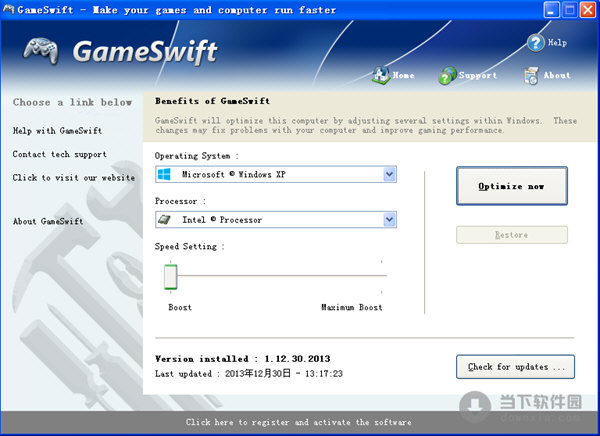Click the Last updated date text
The width and height of the screenshot is (600, 436).
click(x=249, y=374)
